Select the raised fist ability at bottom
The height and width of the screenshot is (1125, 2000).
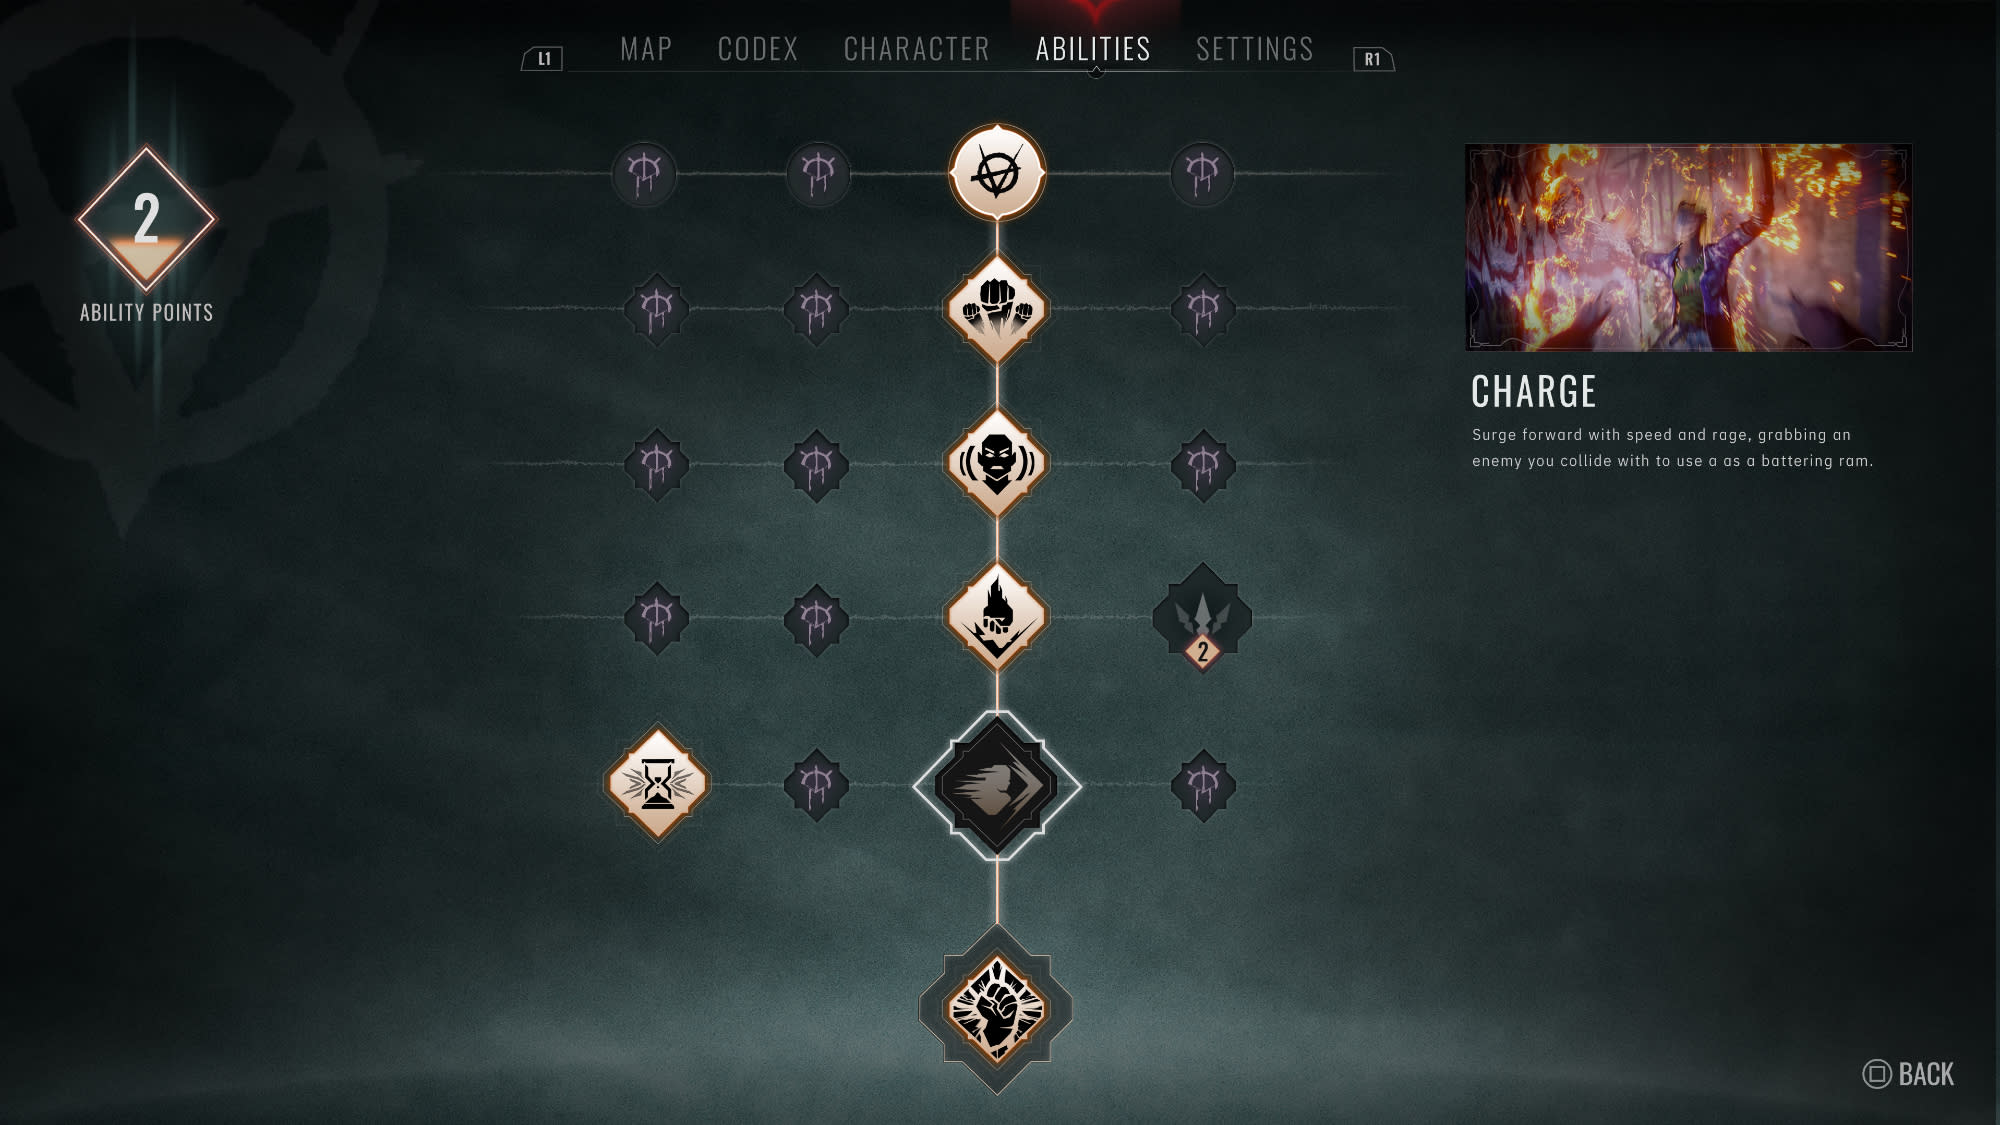(997, 1009)
